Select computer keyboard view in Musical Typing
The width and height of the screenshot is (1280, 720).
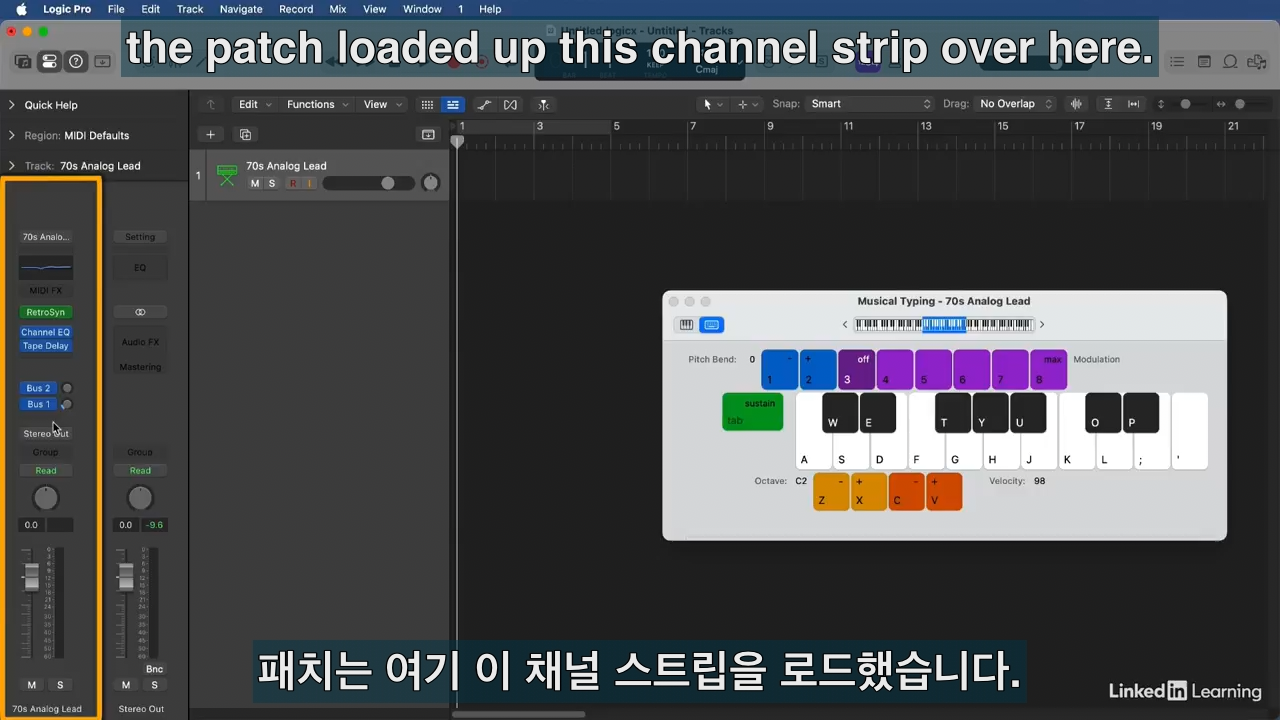tap(712, 325)
